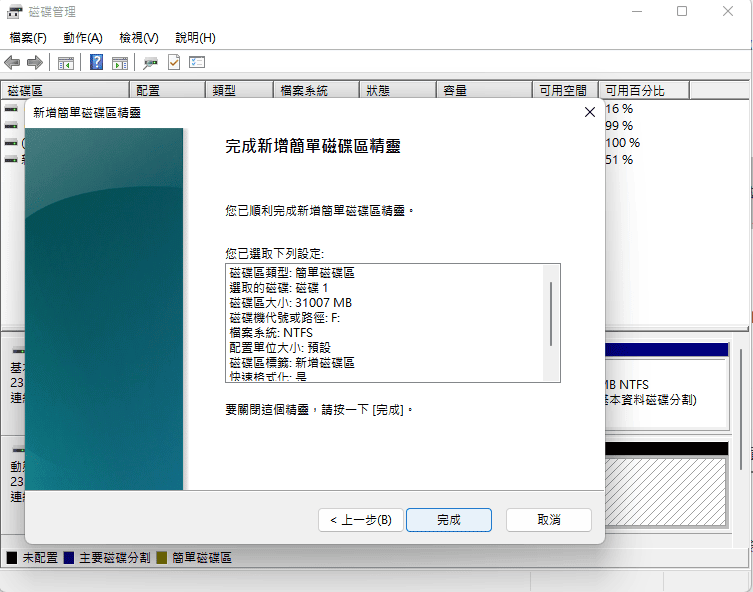Image resolution: width=753 pixels, height=592 pixels.
Task: Open help with the blue question mark icon
Action: (x=97, y=62)
